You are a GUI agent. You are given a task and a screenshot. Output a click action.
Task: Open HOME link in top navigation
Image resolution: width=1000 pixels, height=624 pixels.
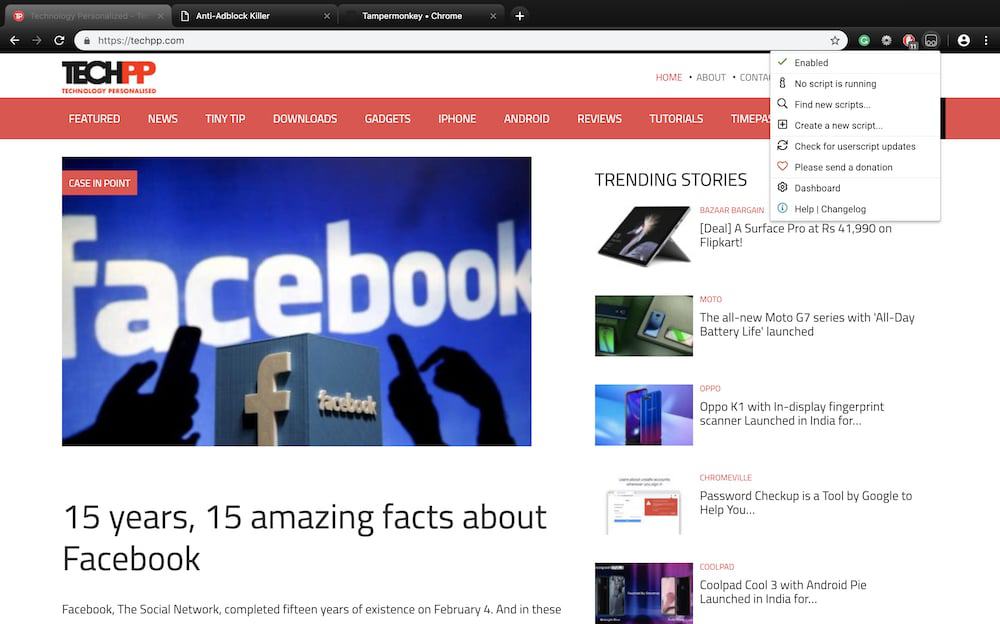point(669,77)
